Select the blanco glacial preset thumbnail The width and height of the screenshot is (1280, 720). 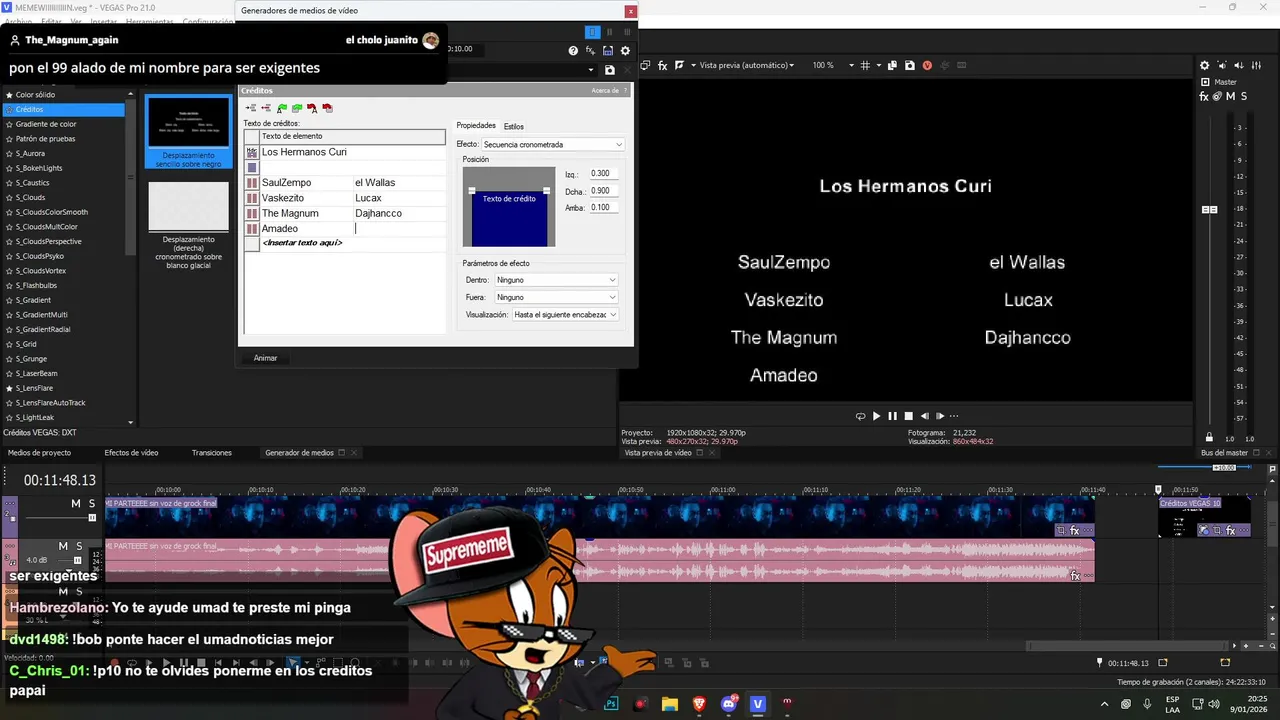coord(189,207)
